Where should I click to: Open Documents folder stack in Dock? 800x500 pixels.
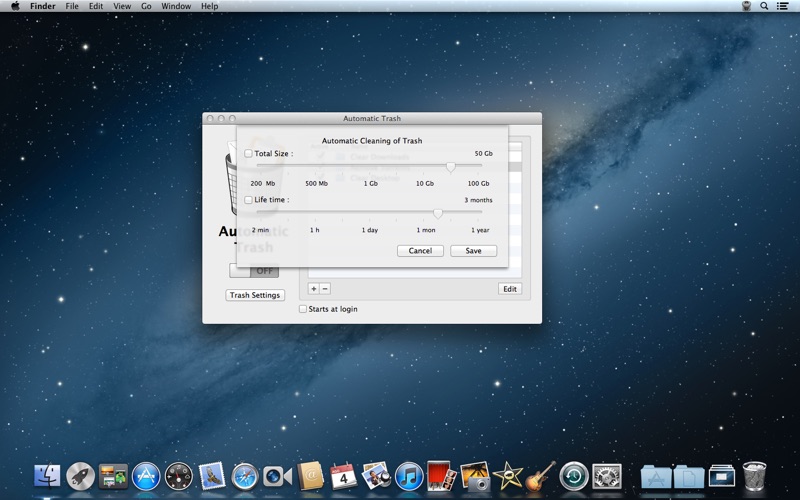tap(689, 477)
